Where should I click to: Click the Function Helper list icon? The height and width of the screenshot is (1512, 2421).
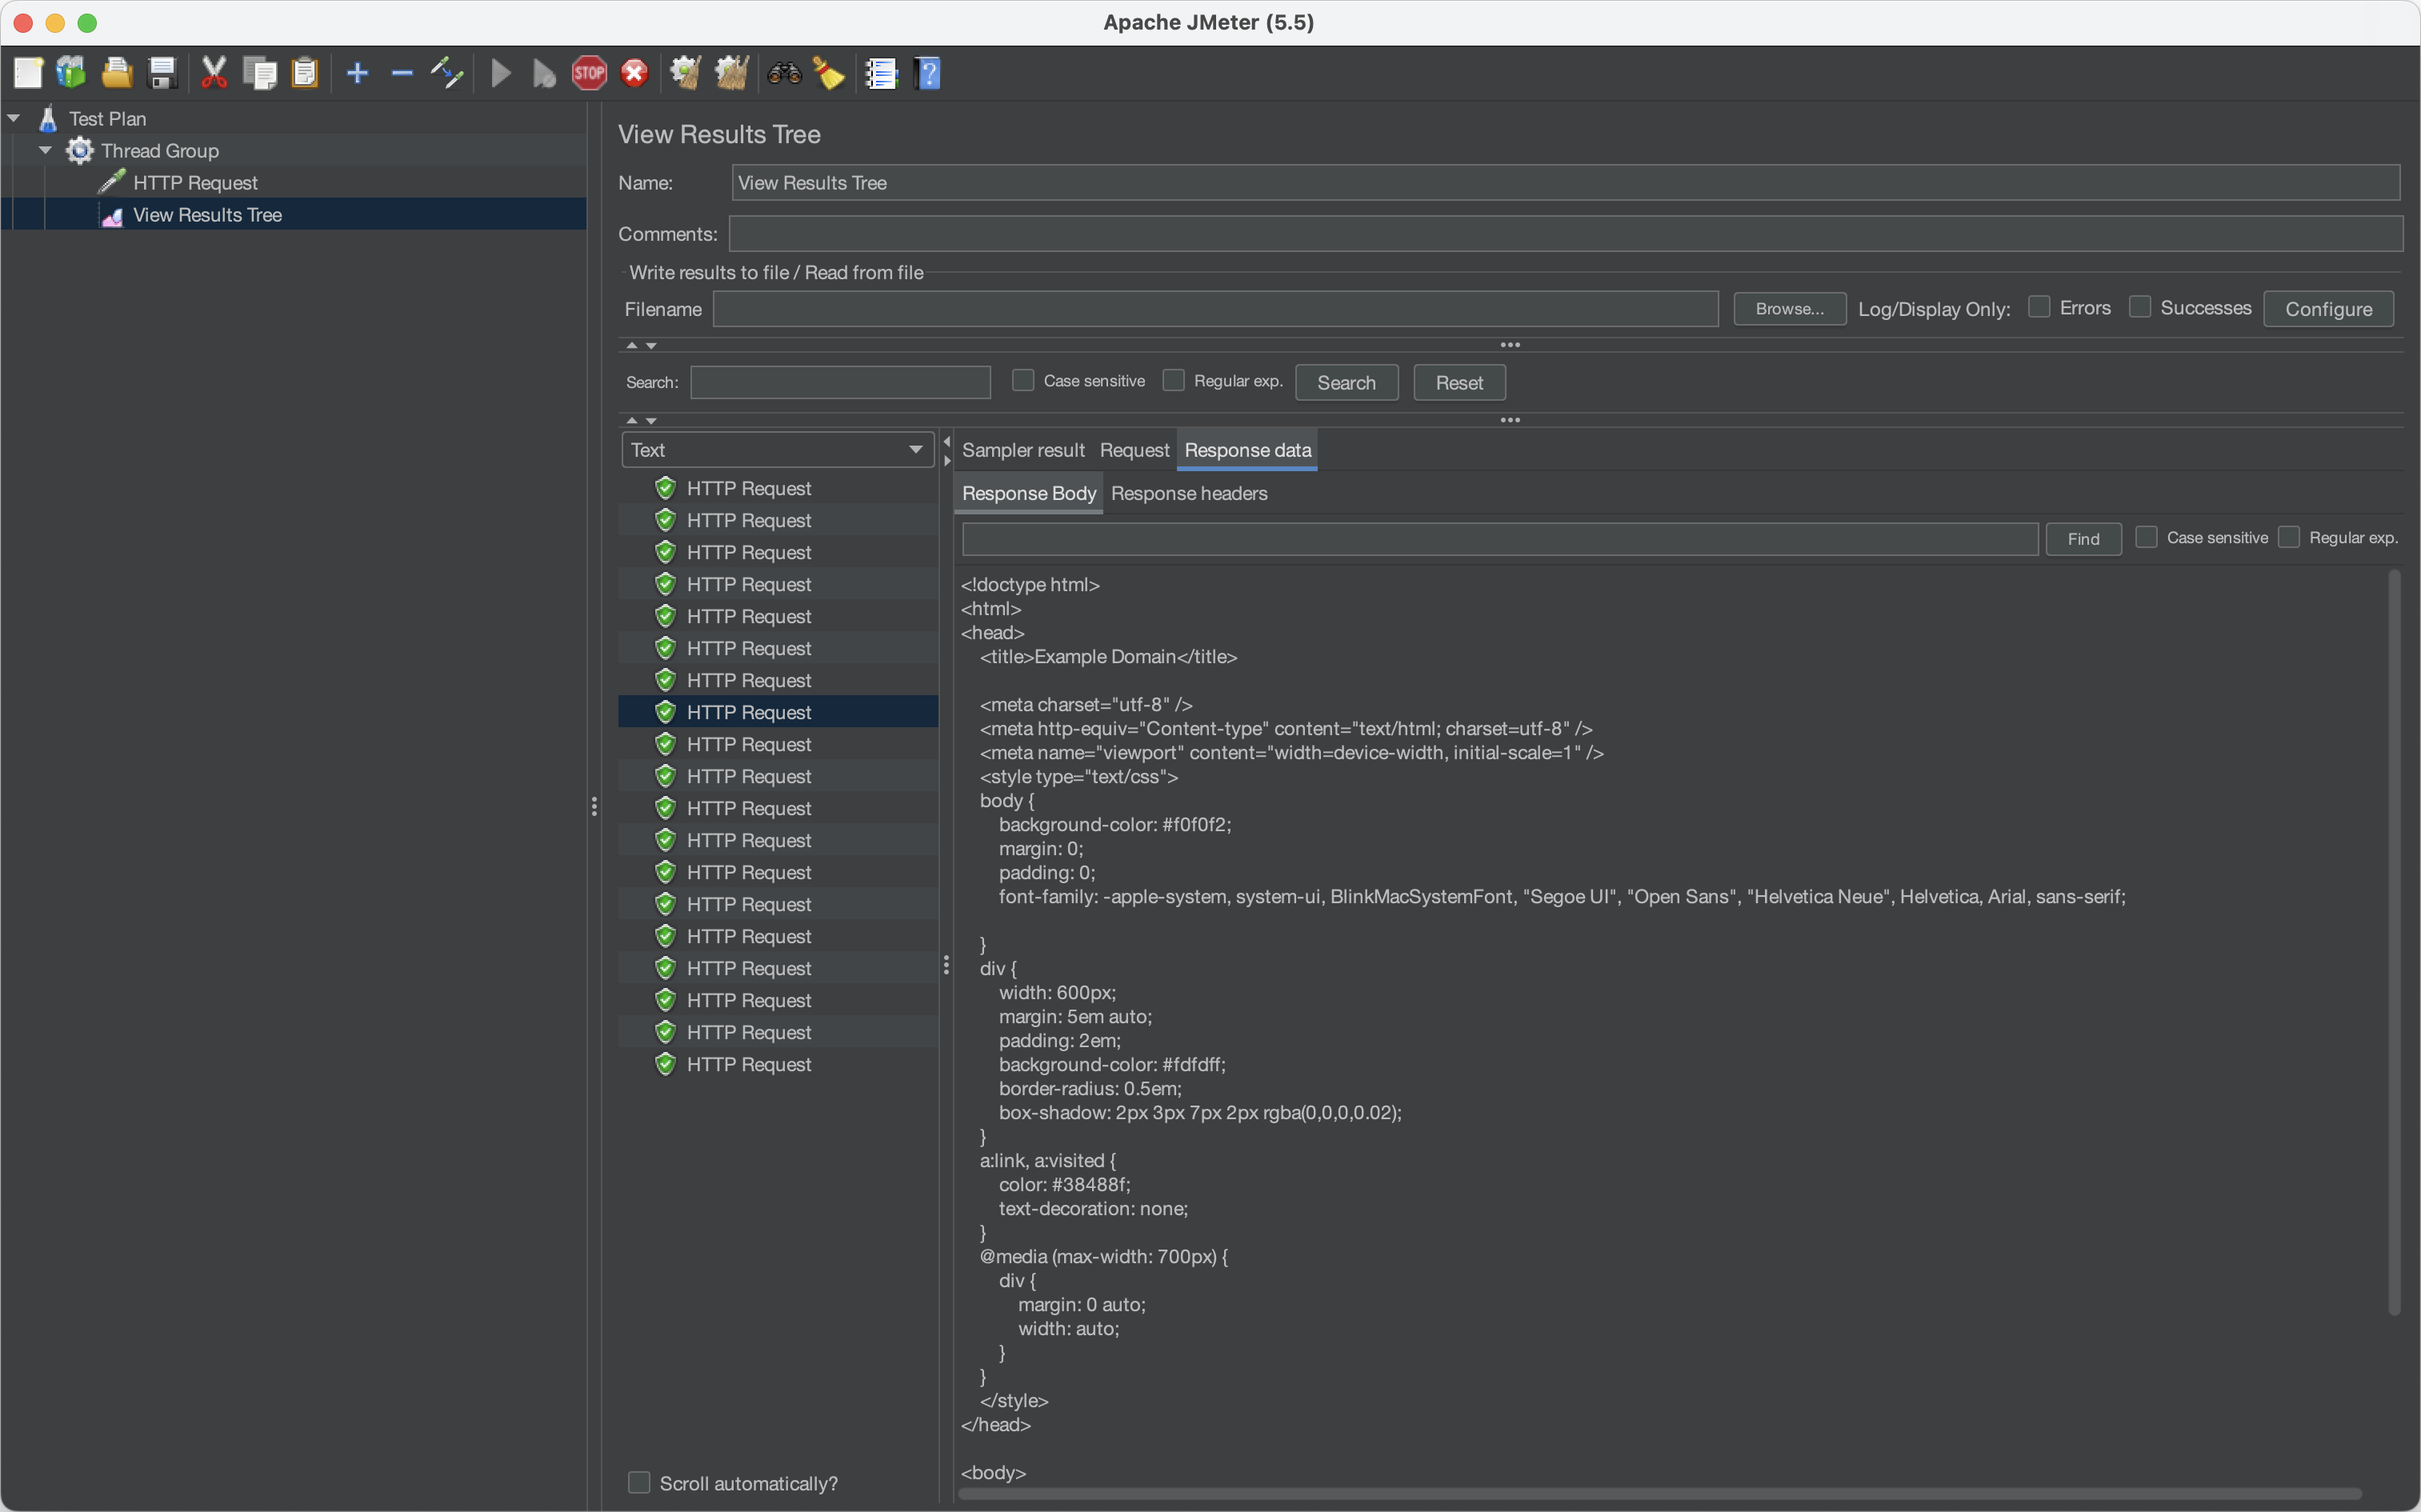click(881, 73)
